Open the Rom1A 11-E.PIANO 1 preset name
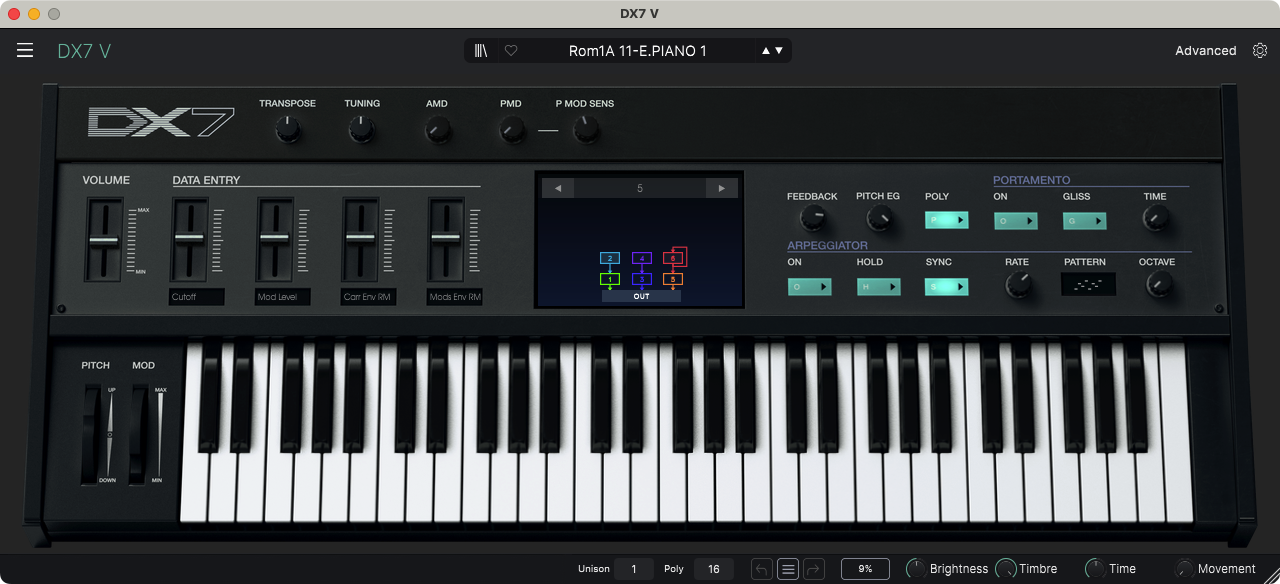Viewport: 1280px width, 584px height. tap(637, 51)
